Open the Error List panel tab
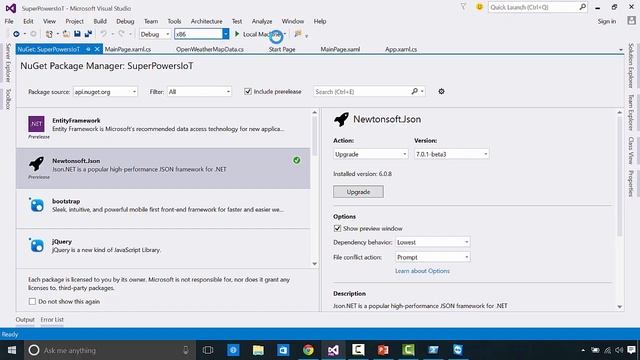640x360 pixels. [52, 319]
